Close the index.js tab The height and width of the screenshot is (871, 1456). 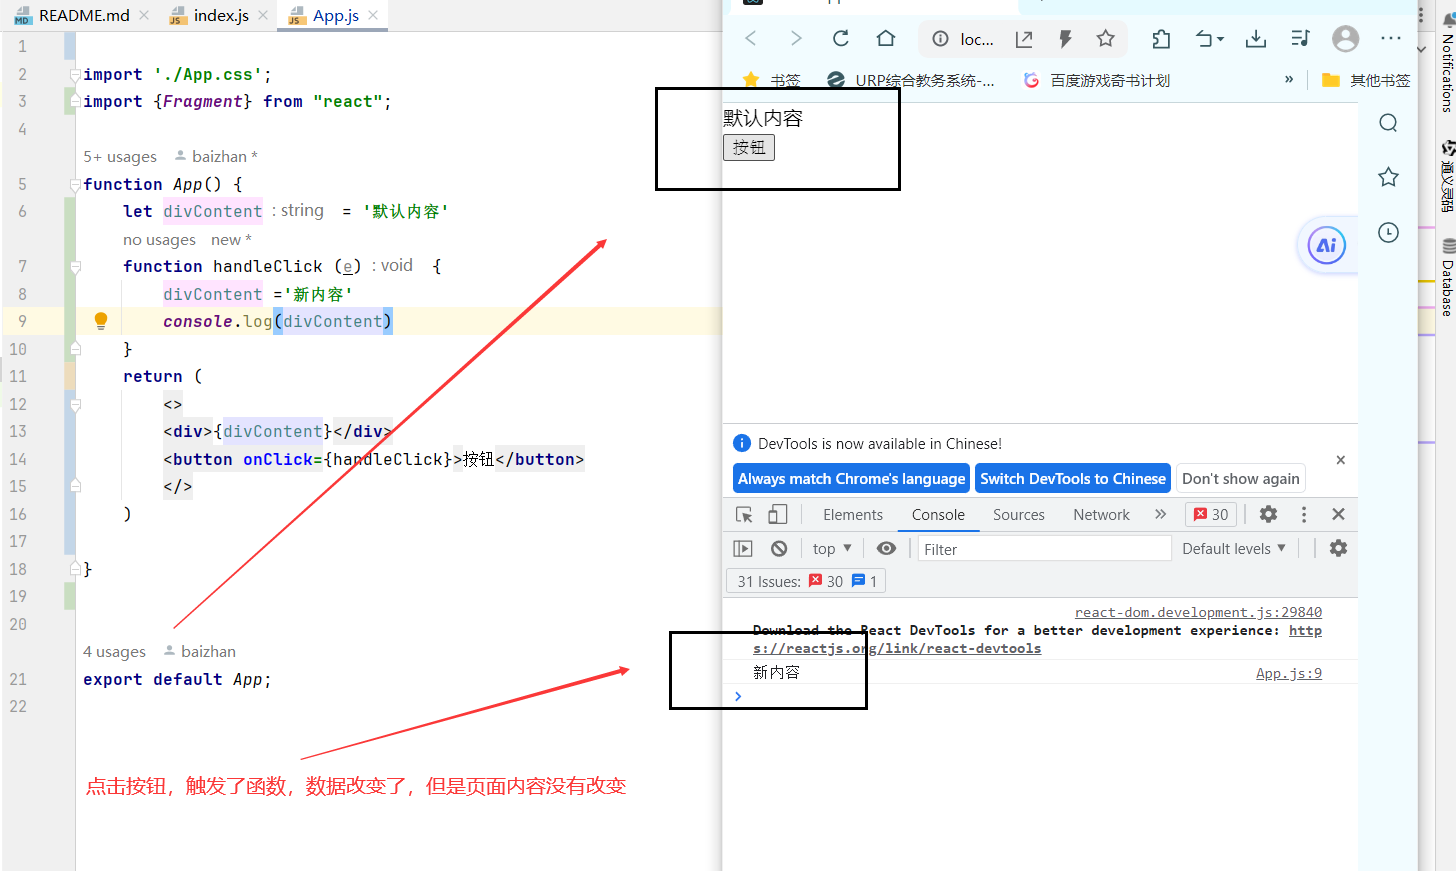pyautogui.click(x=263, y=15)
